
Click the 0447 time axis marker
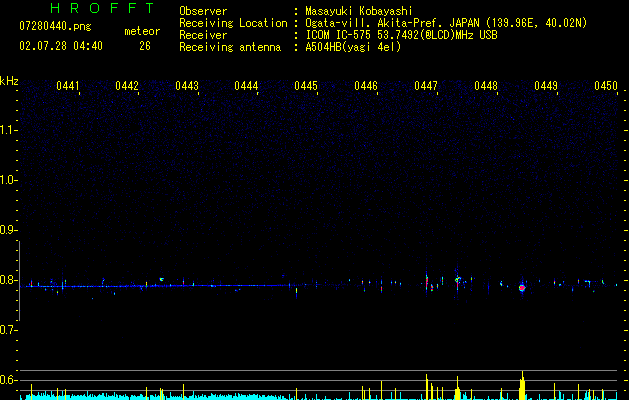pyautogui.click(x=426, y=85)
